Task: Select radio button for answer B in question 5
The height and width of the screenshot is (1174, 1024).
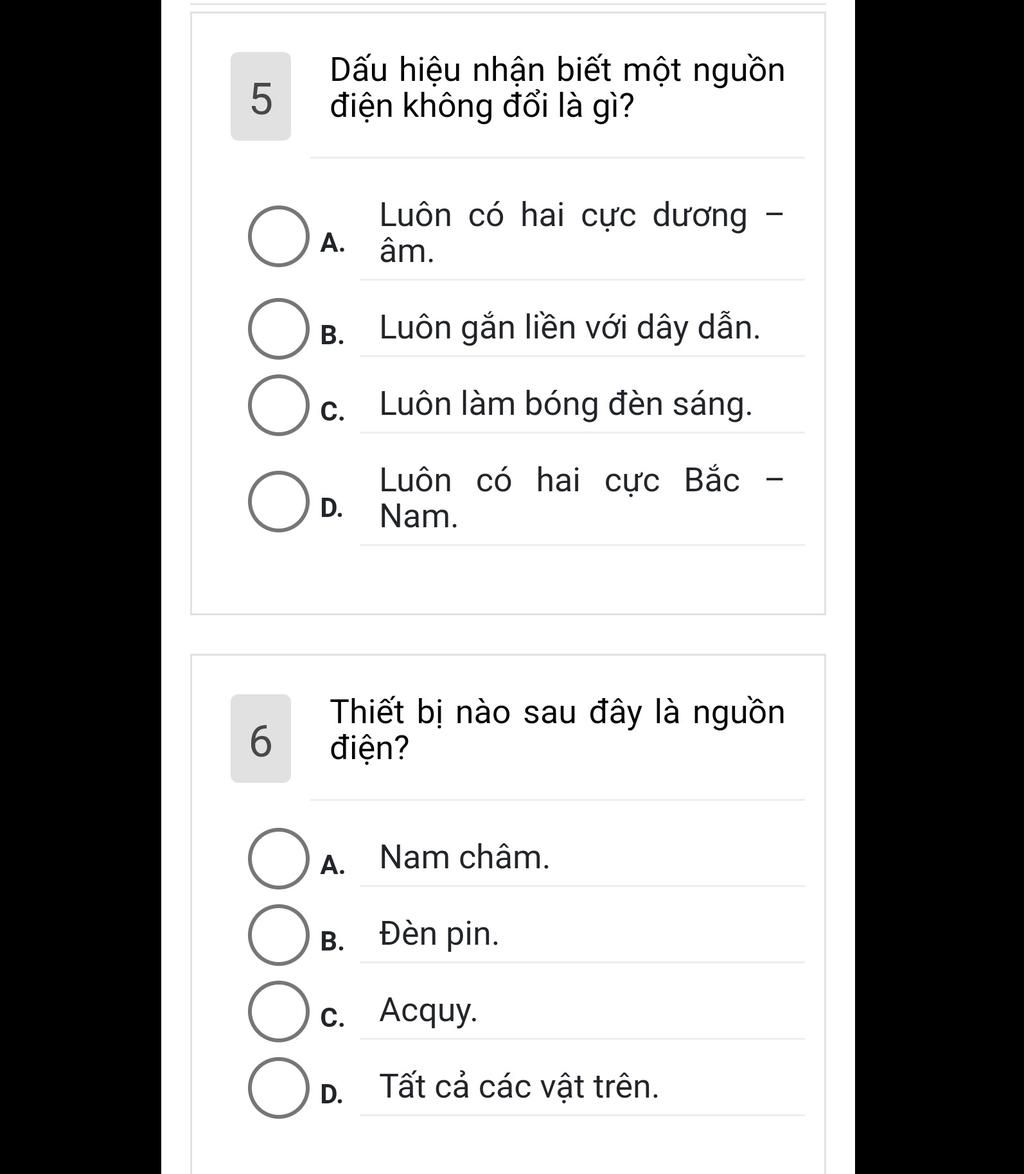Action: pos(278,329)
